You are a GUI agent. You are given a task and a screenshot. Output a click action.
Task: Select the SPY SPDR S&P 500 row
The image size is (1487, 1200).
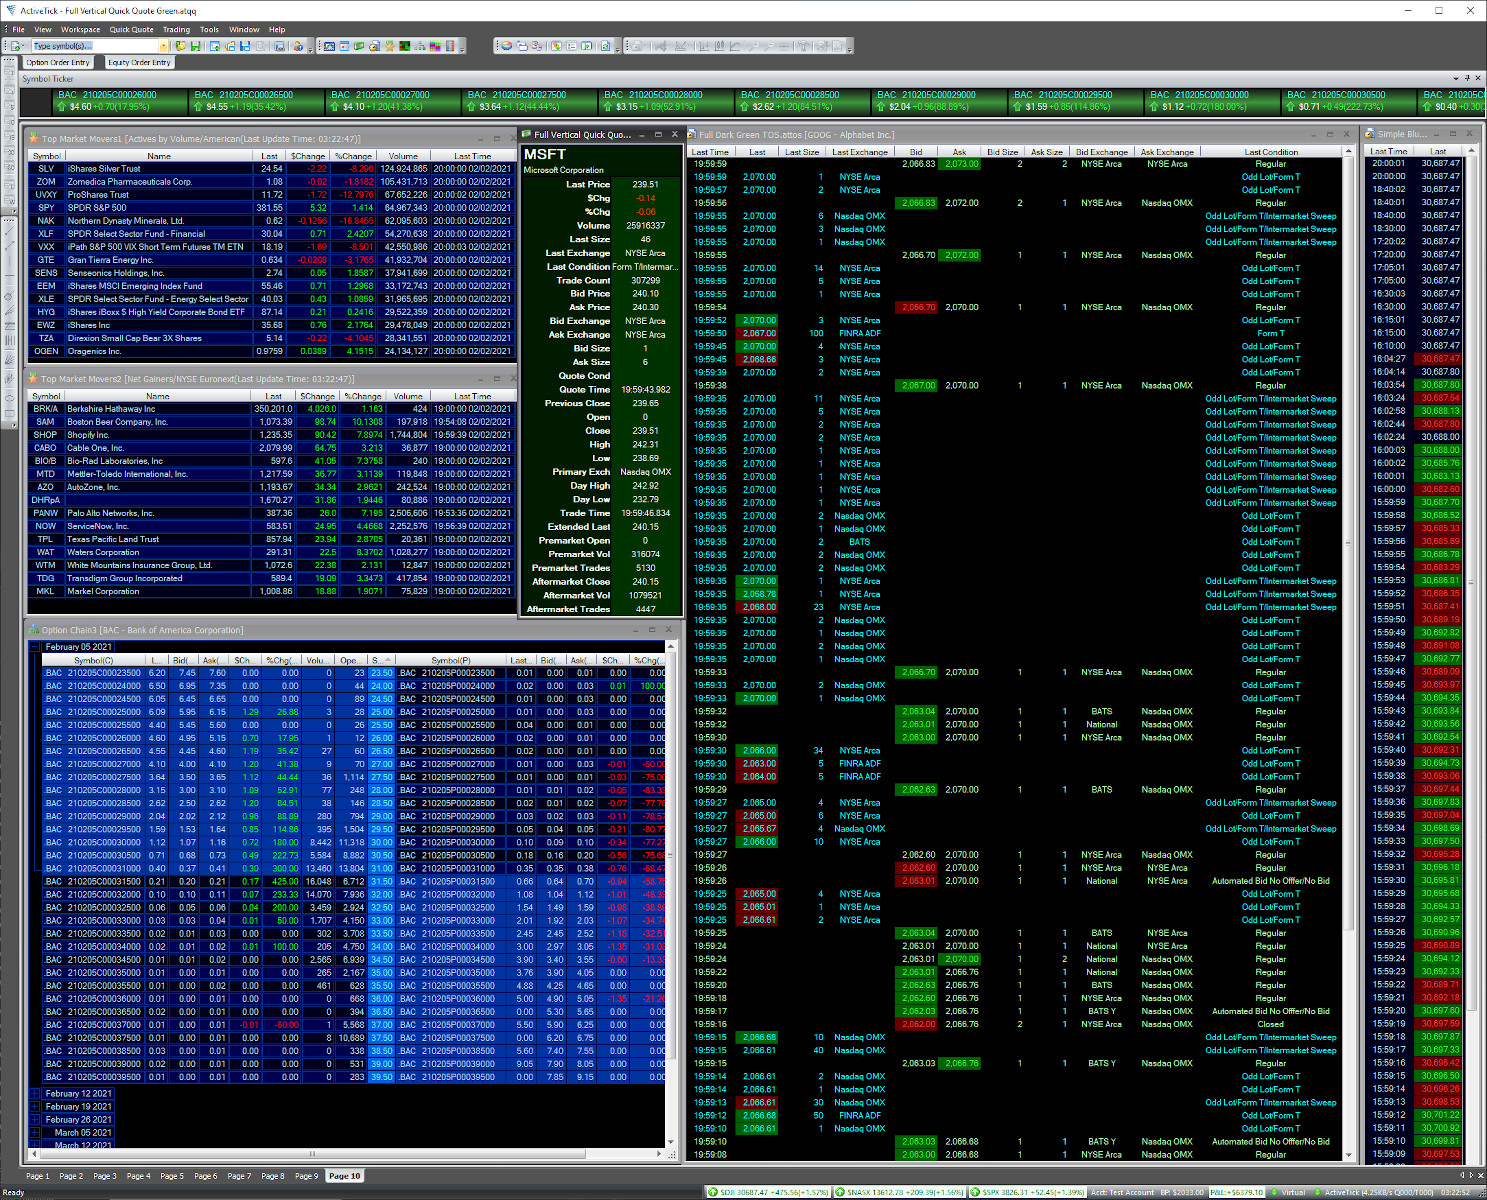272,208
